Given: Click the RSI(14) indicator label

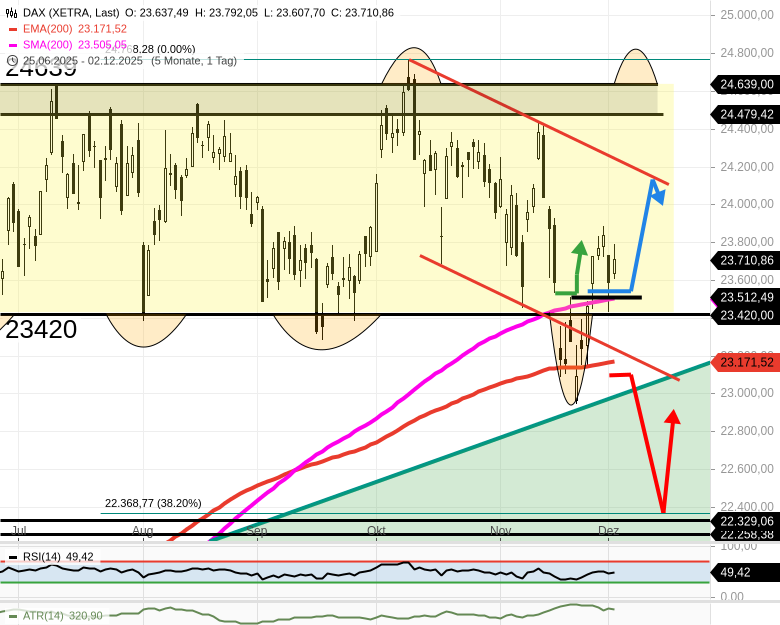Looking at the screenshot, I should tap(42, 557).
